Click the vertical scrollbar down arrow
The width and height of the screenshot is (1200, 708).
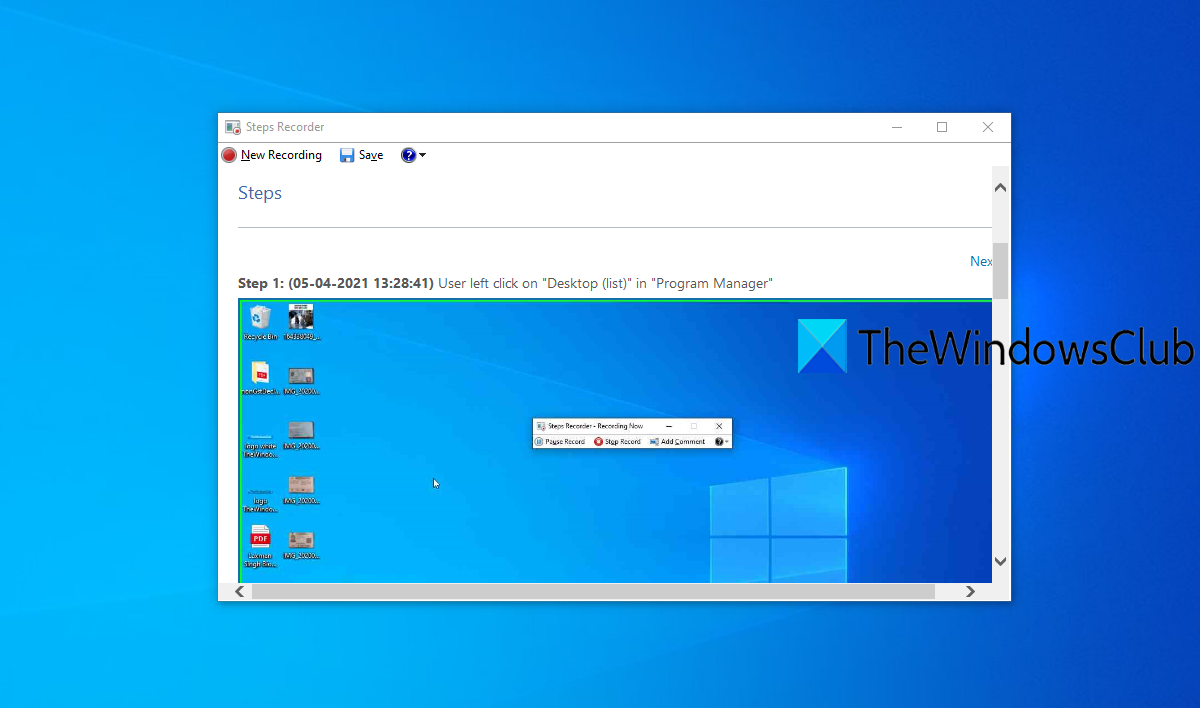(x=1001, y=562)
